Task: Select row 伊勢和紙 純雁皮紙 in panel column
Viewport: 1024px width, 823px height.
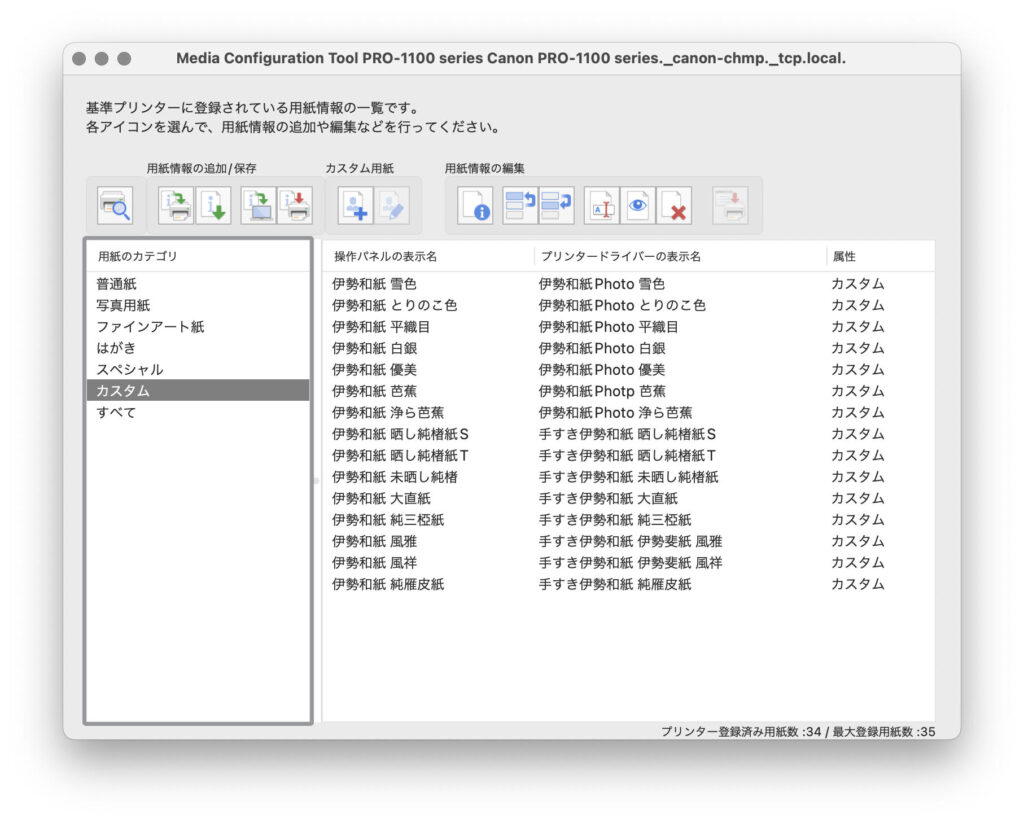Action: click(388, 584)
